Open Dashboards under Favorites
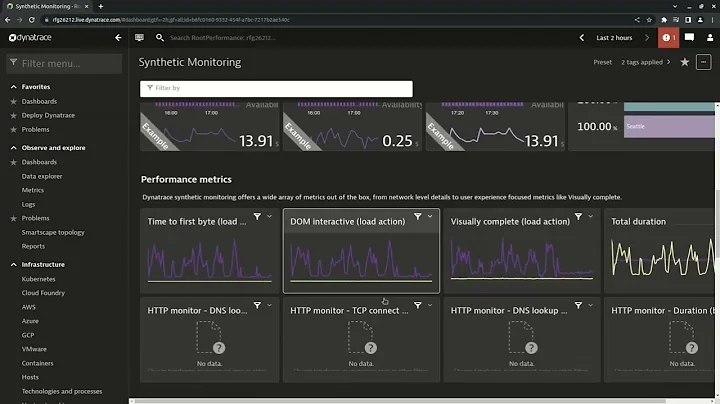720x404 pixels. (x=39, y=101)
